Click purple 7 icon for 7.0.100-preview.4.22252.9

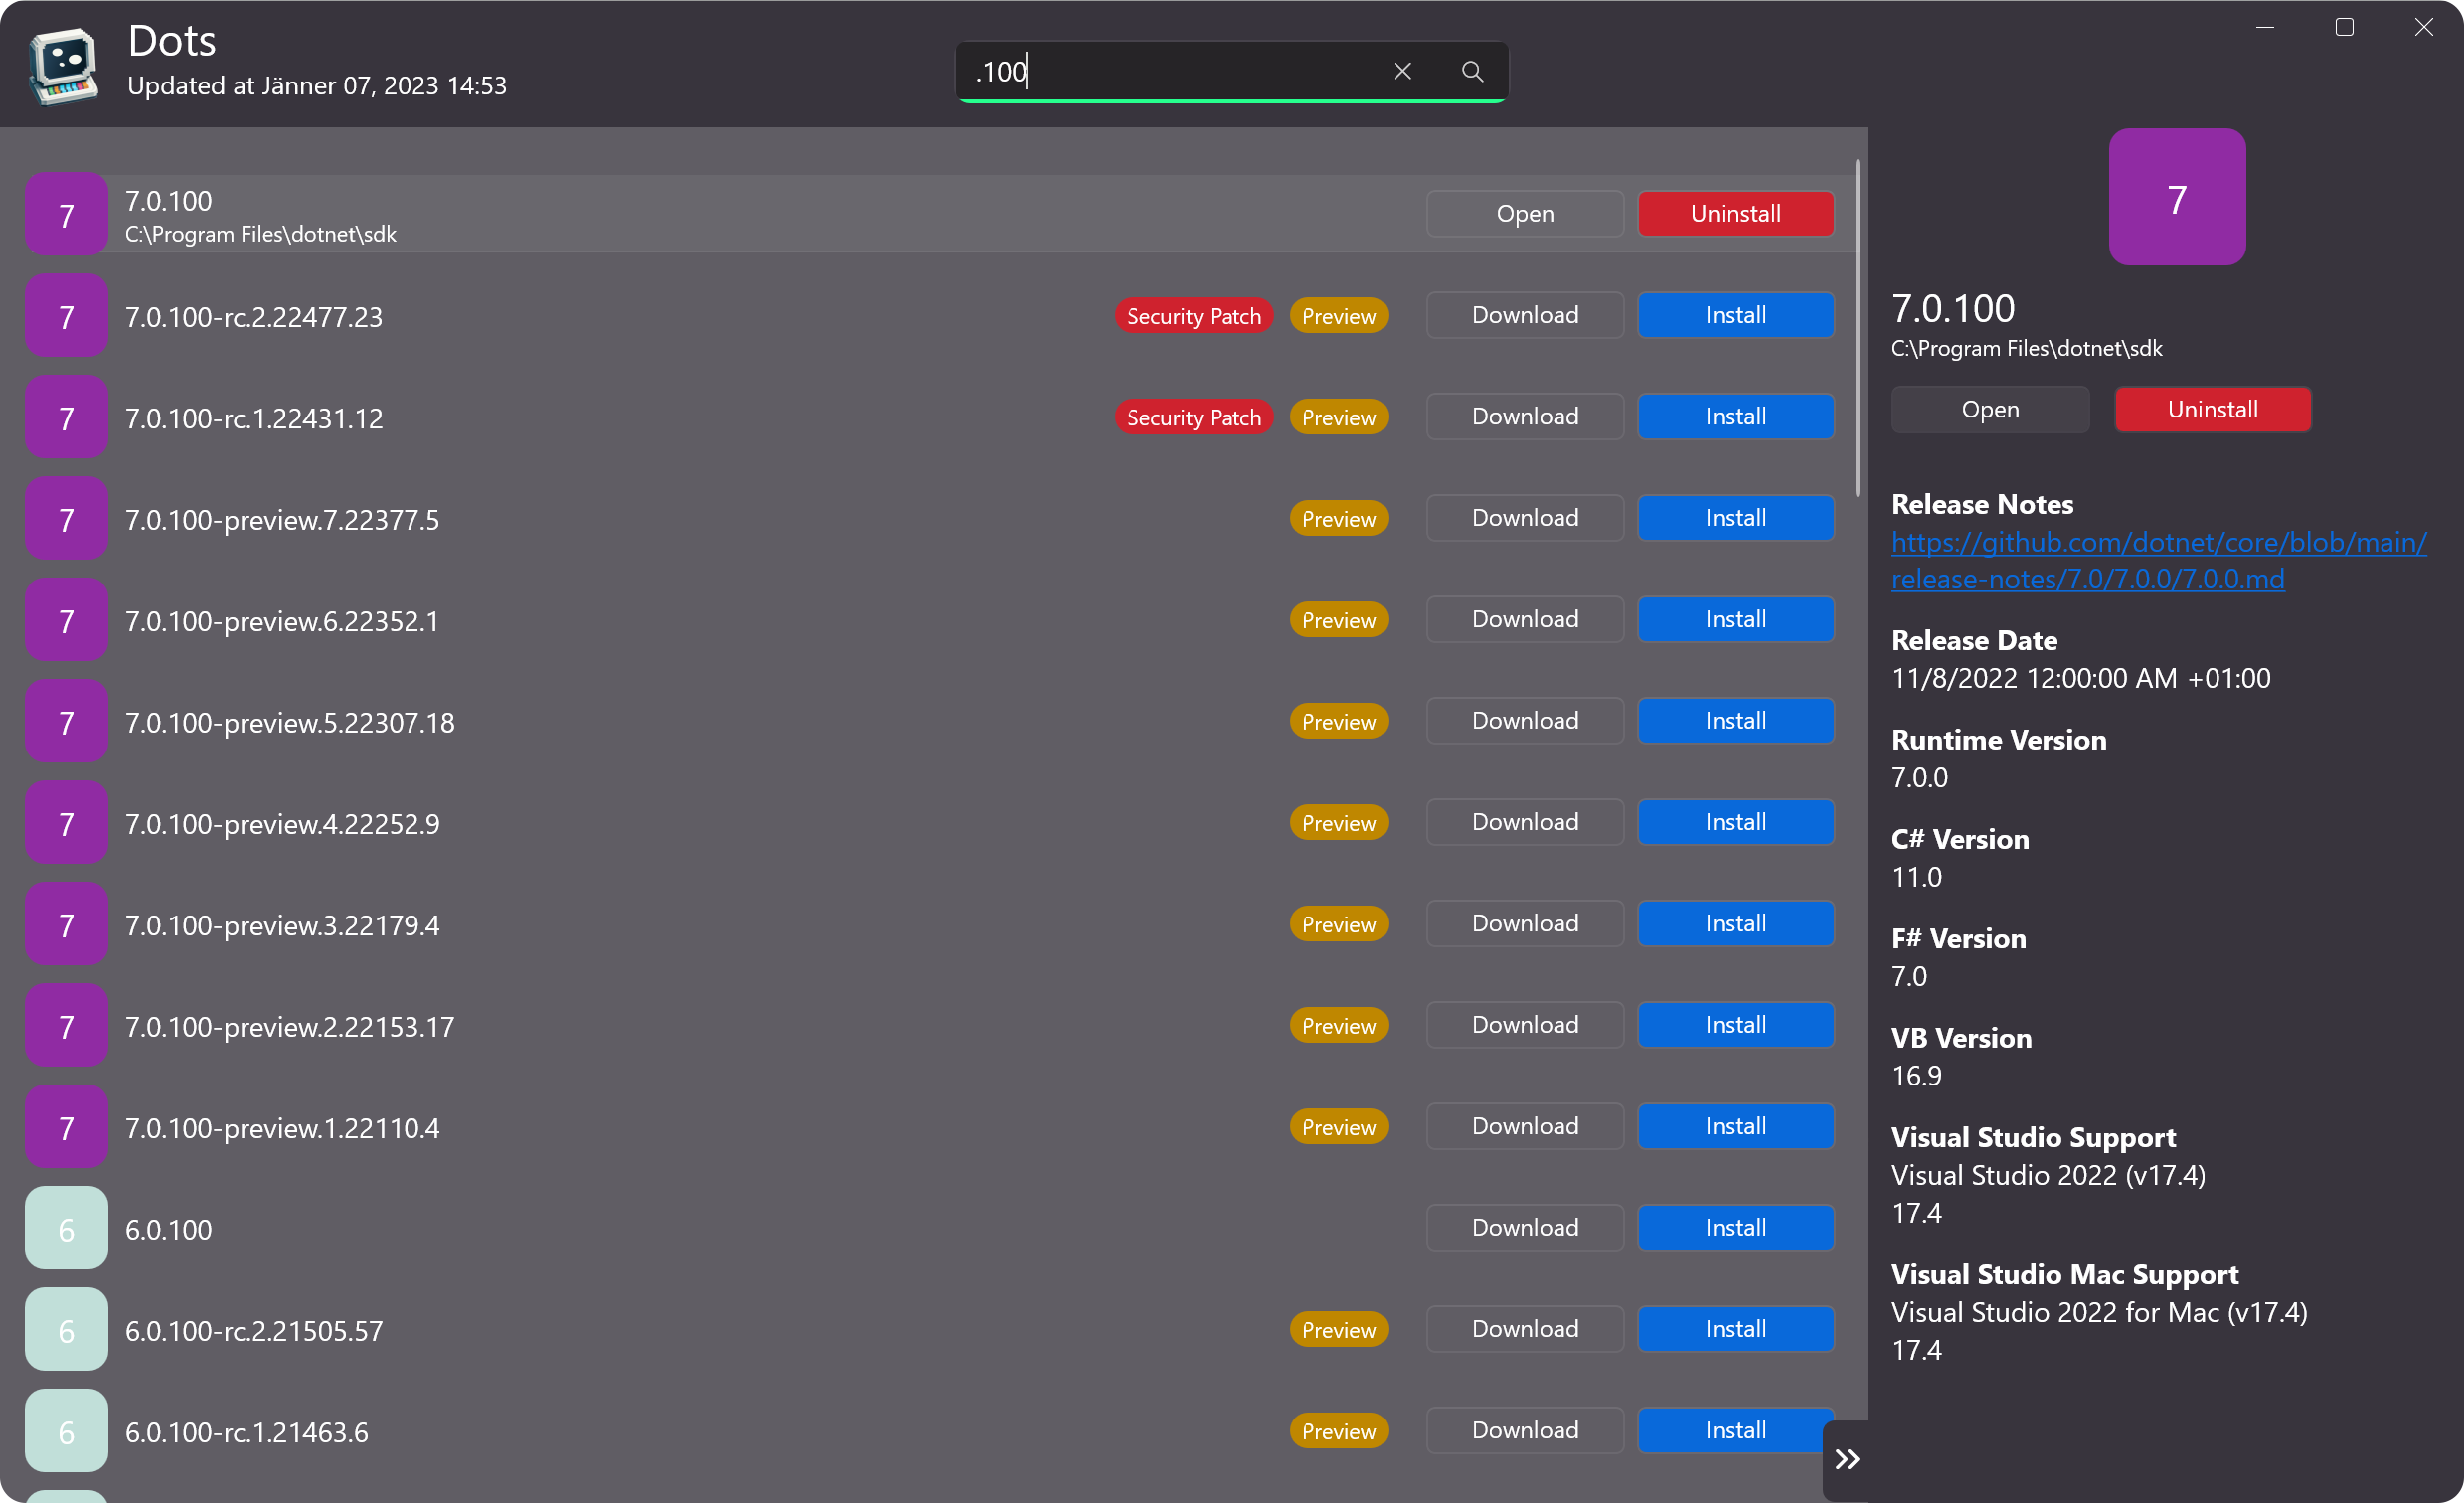coord(66,823)
